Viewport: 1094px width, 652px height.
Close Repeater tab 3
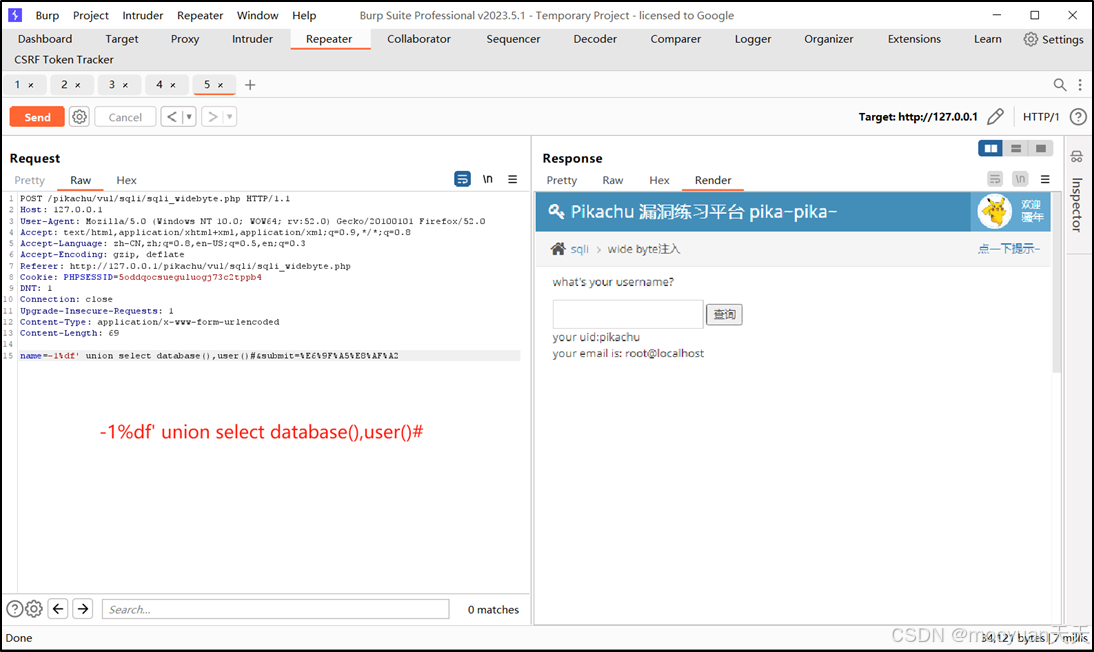pyautogui.click(x=126, y=85)
